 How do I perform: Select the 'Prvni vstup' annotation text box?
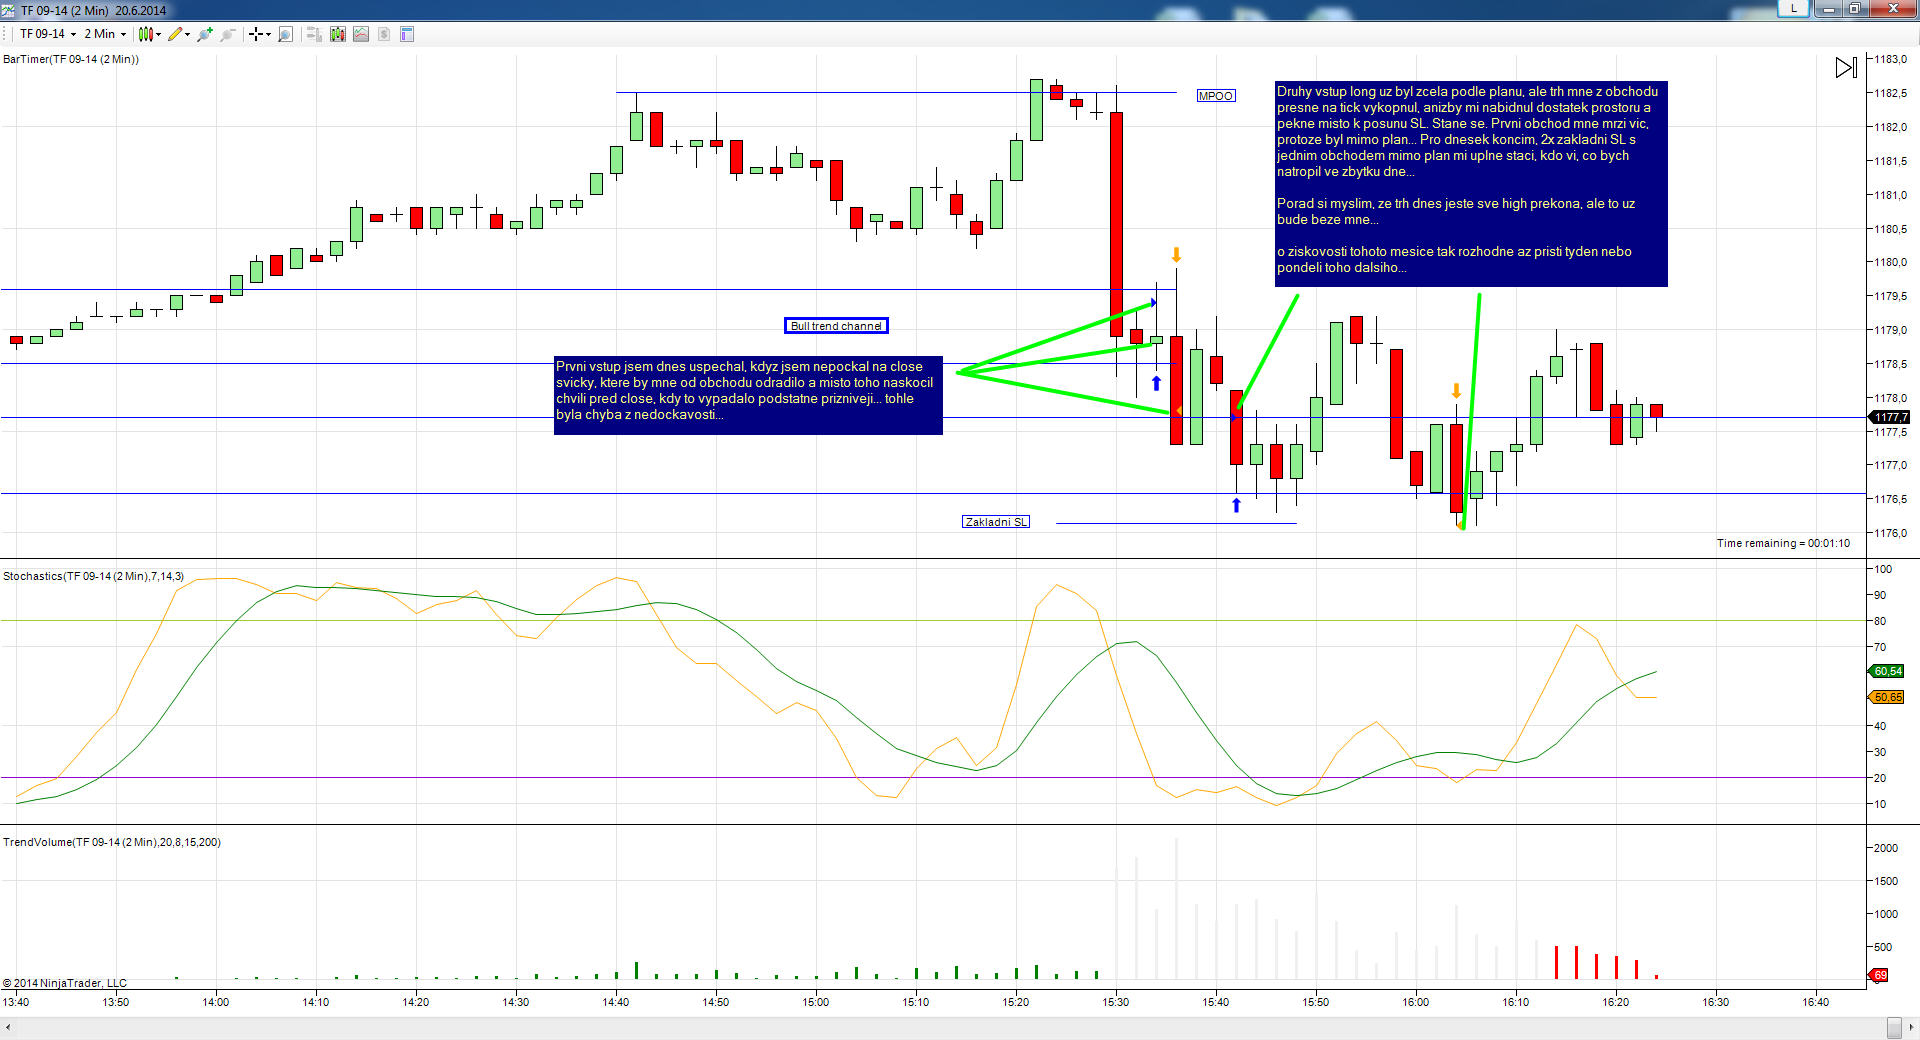tap(748, 395)
